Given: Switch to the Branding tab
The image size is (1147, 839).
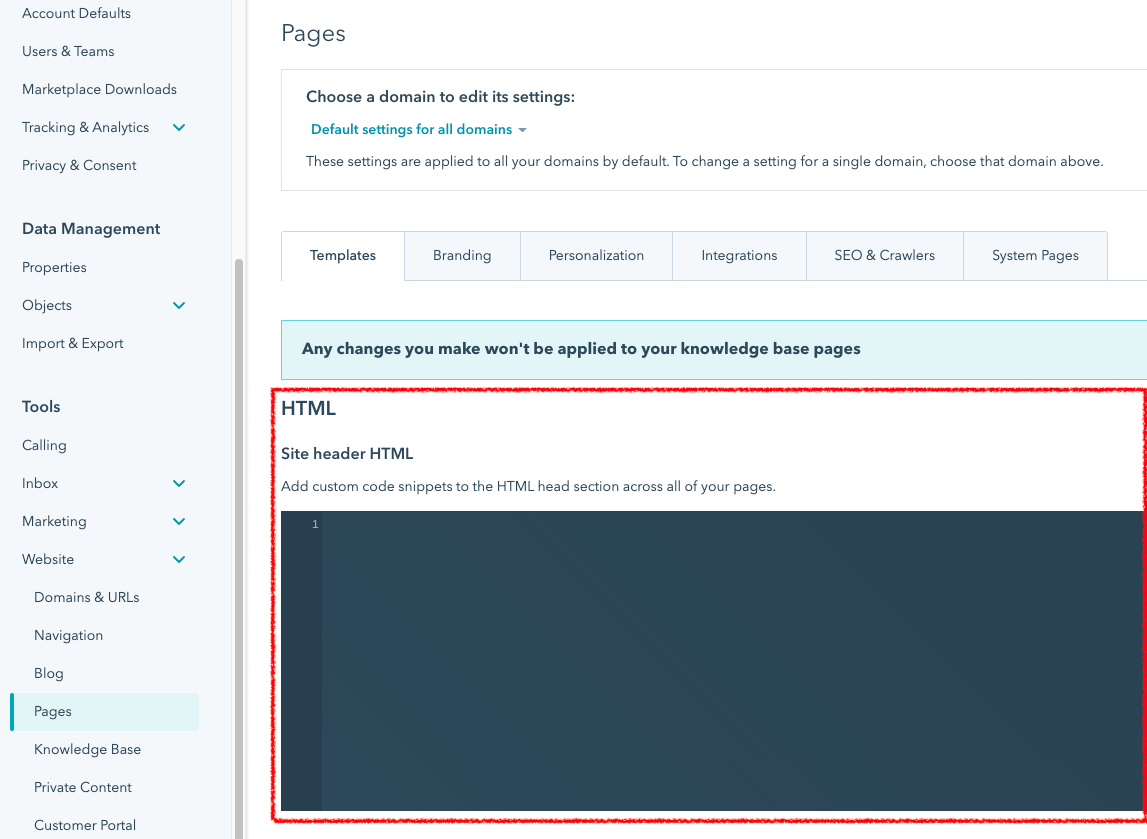Looking at the screenshot, I should click(x=462, y=255).
